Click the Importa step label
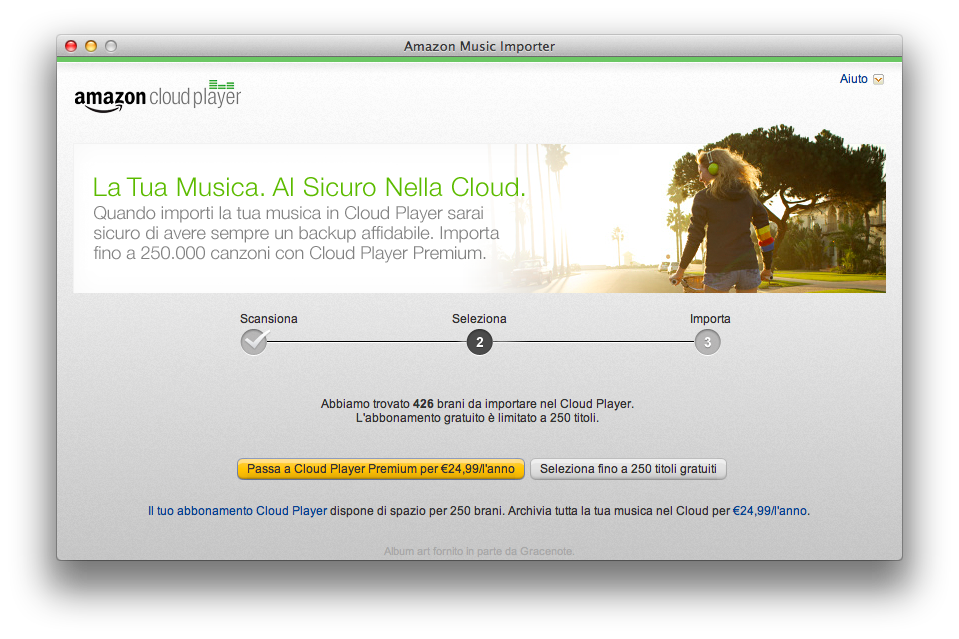 (710, 319)
